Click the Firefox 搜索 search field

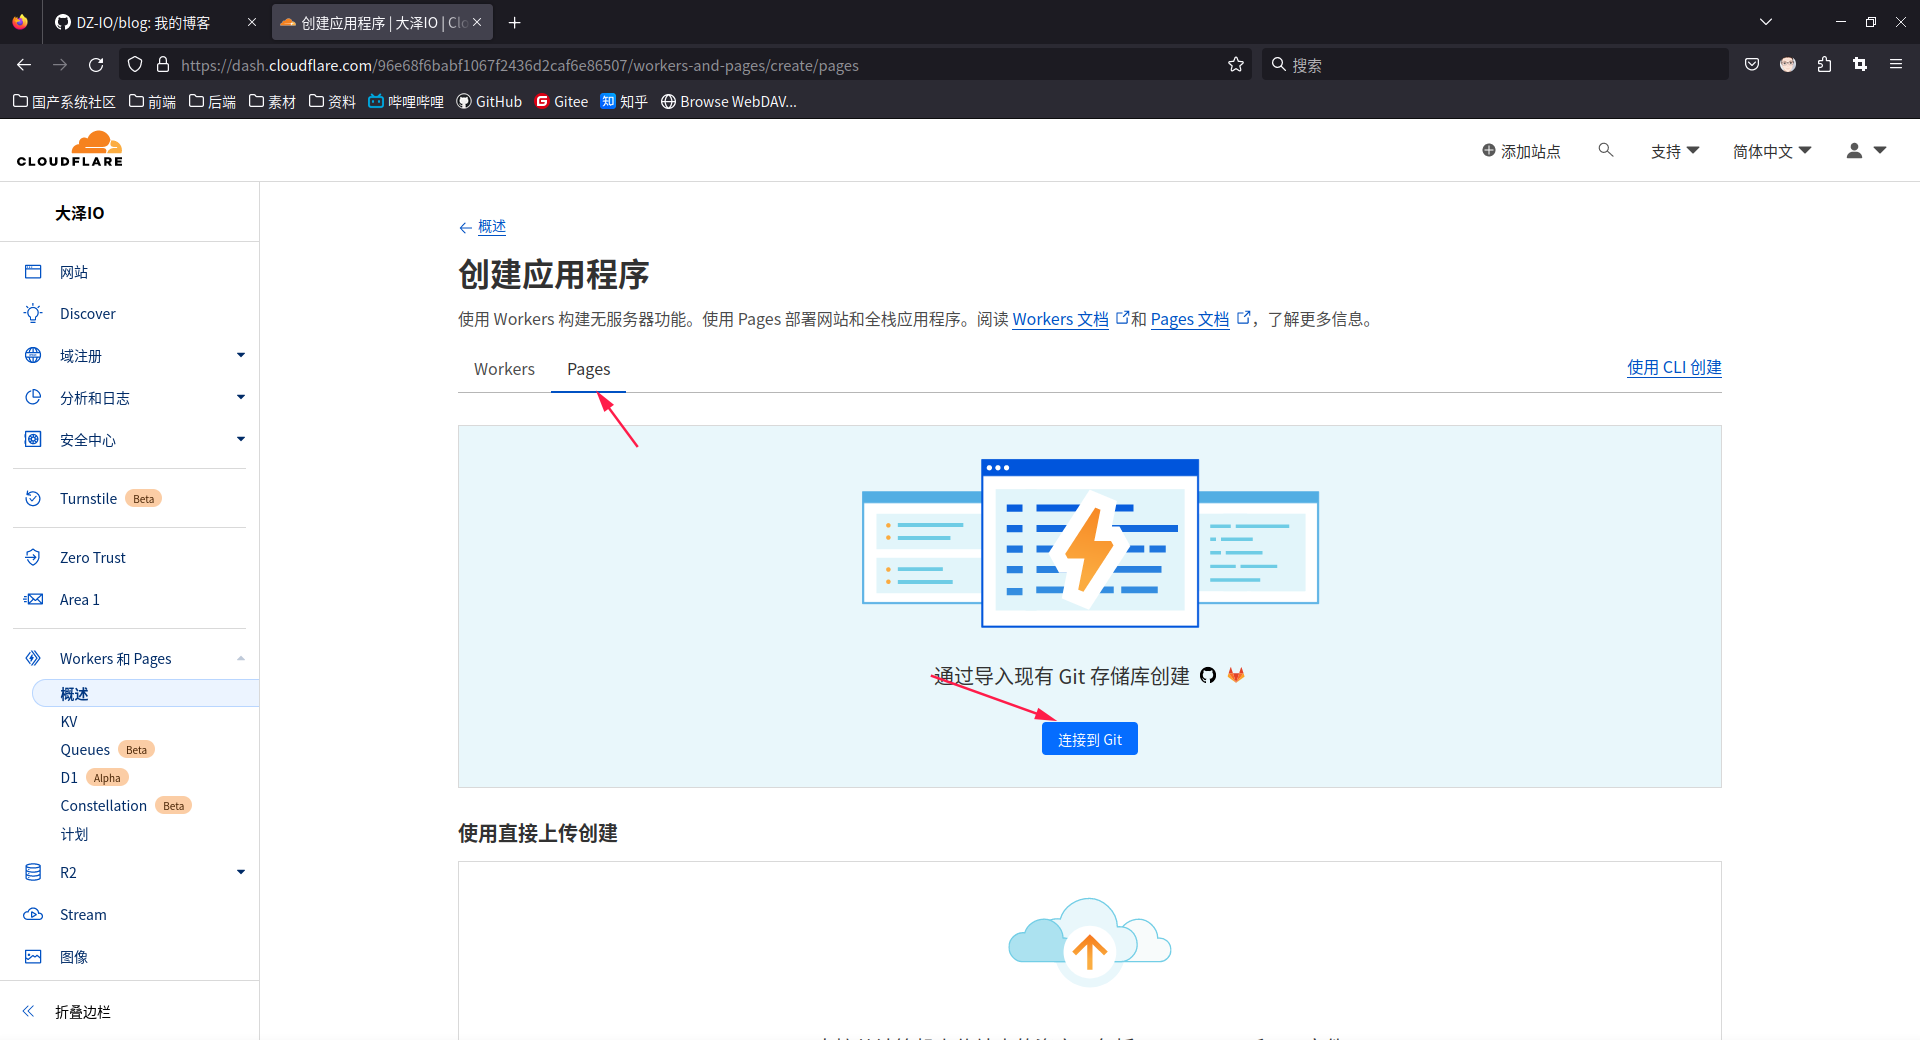click(x=1495, y=65)
